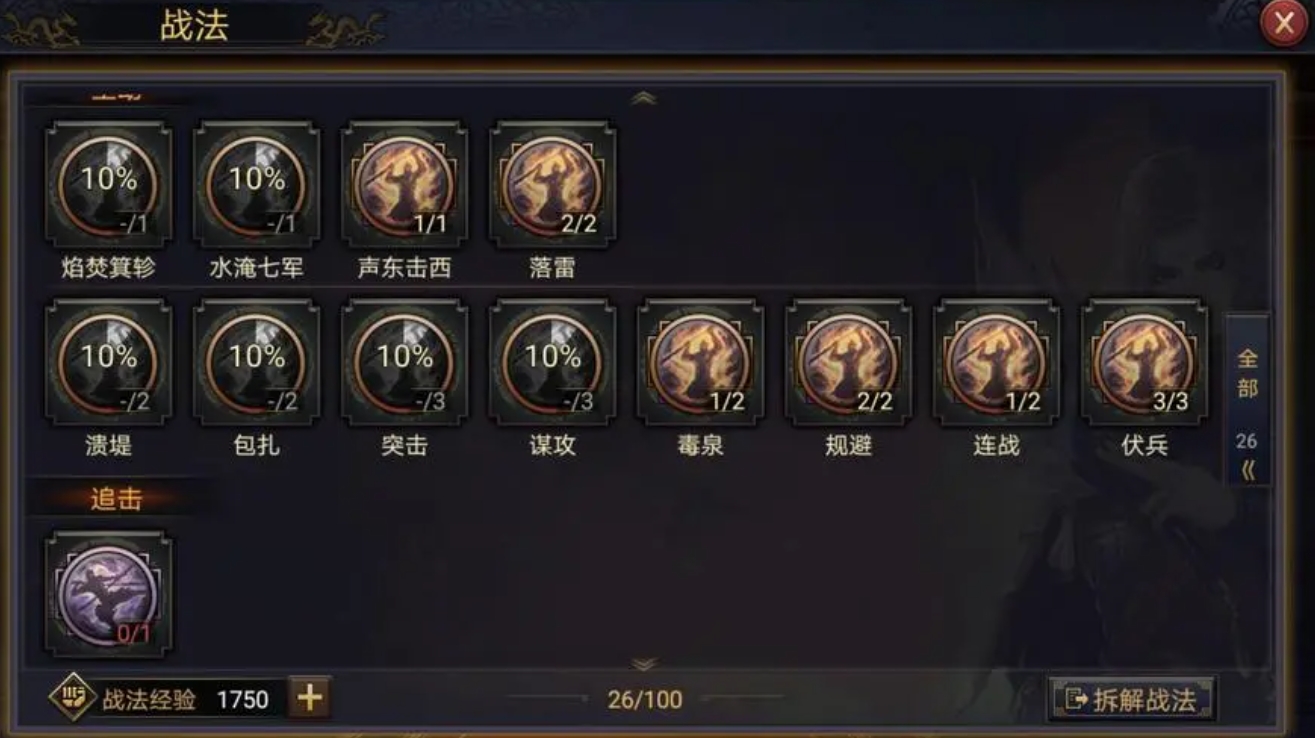Select the 溃堤 tactic icon
Image resolution: width=1315 pixels, height=738 pixels.
click(x=108, y=362)
